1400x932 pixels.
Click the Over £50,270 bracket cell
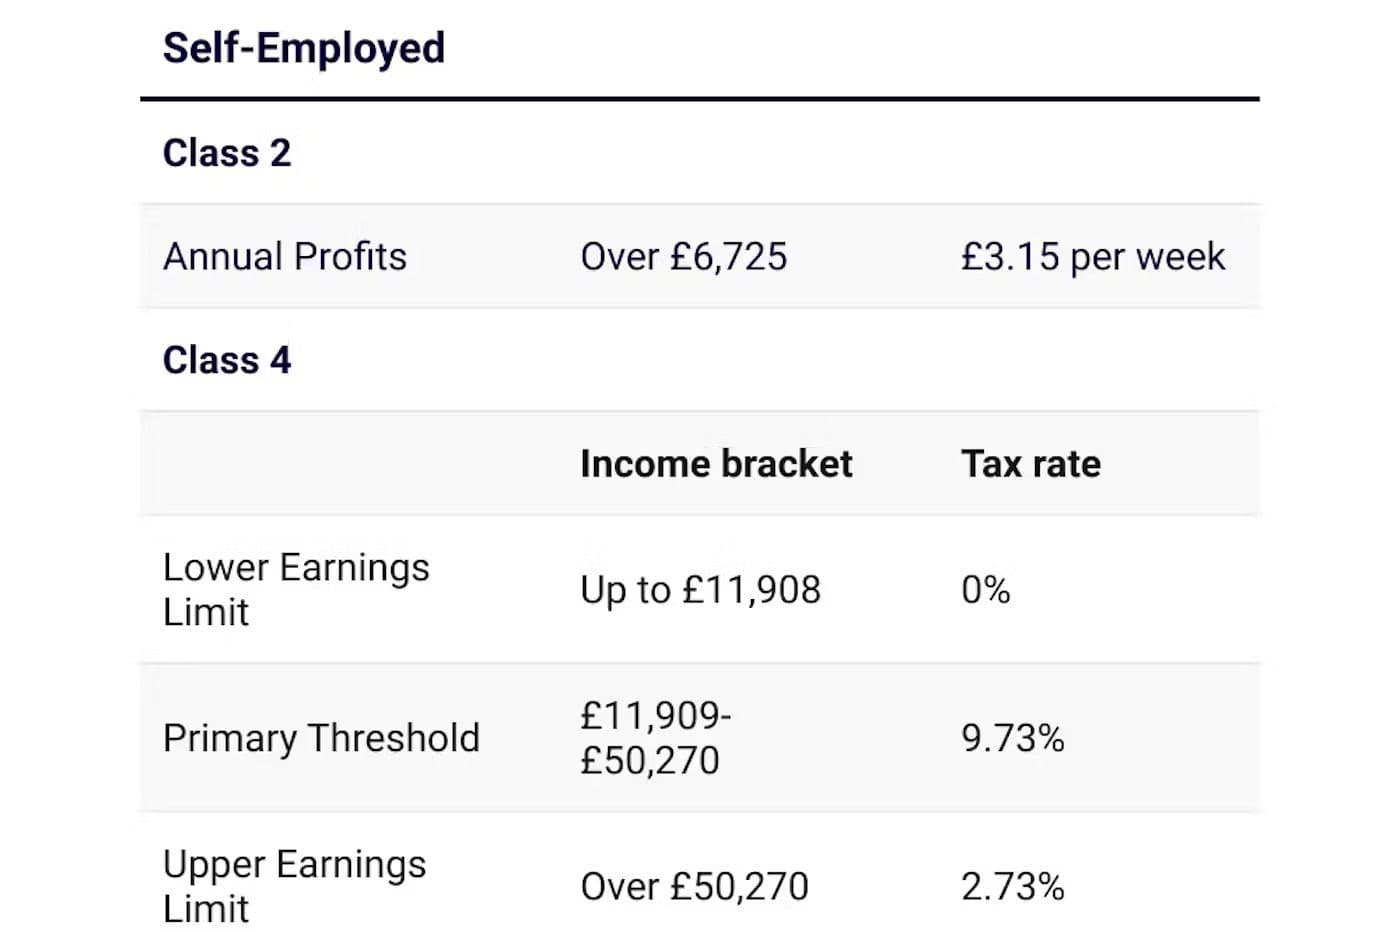[694, 886]
